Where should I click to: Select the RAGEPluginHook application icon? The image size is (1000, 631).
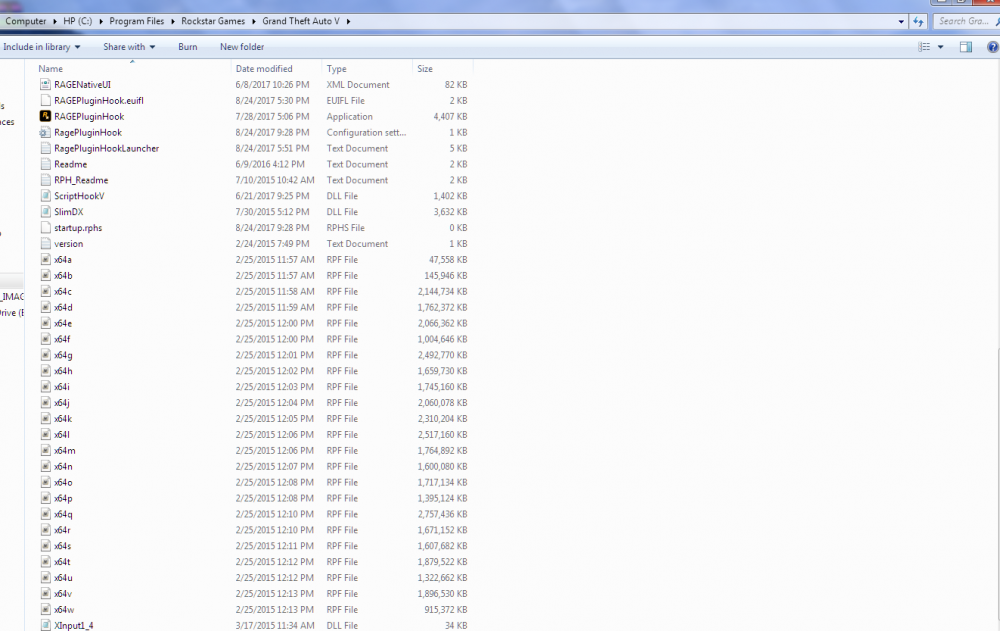pos(45,116)
